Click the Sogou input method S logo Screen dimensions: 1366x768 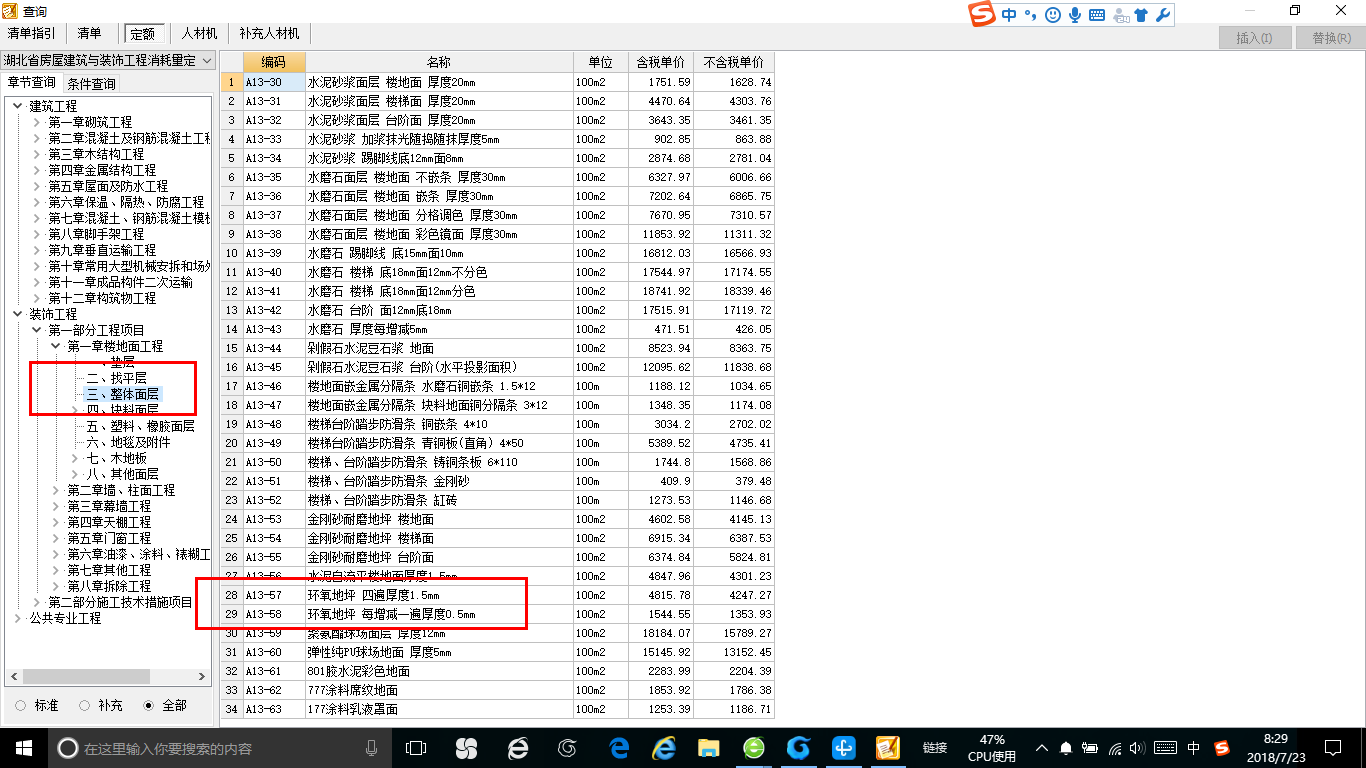tap(982, 15)
